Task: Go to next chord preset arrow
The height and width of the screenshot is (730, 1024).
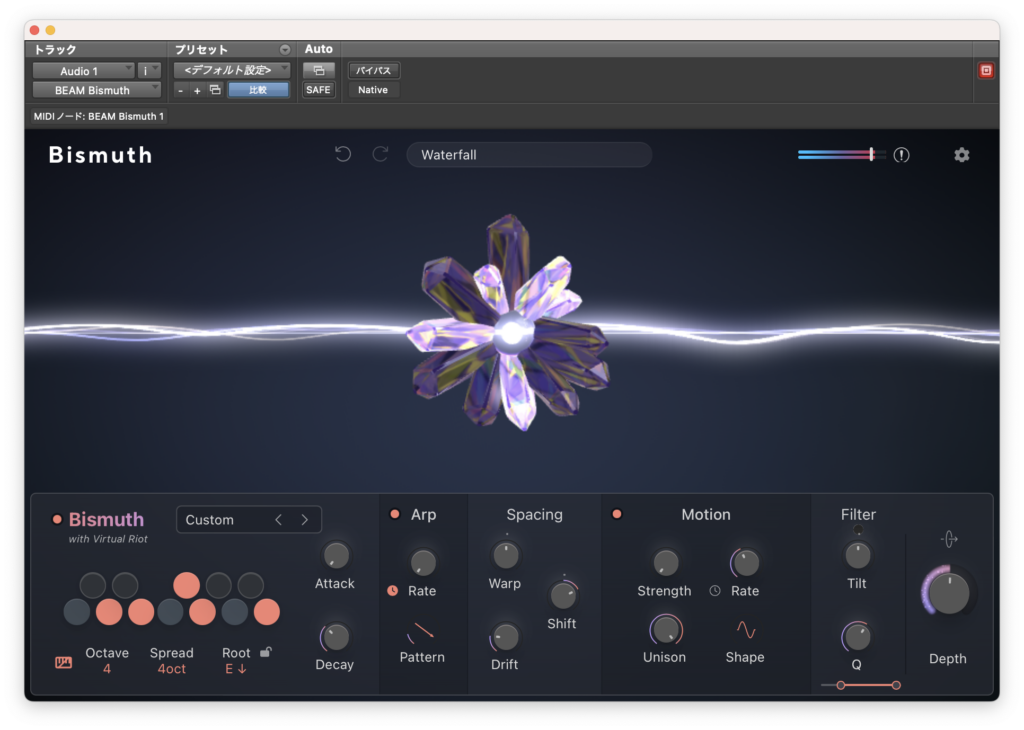Action: pyautogui.click(x=304, y=520)
